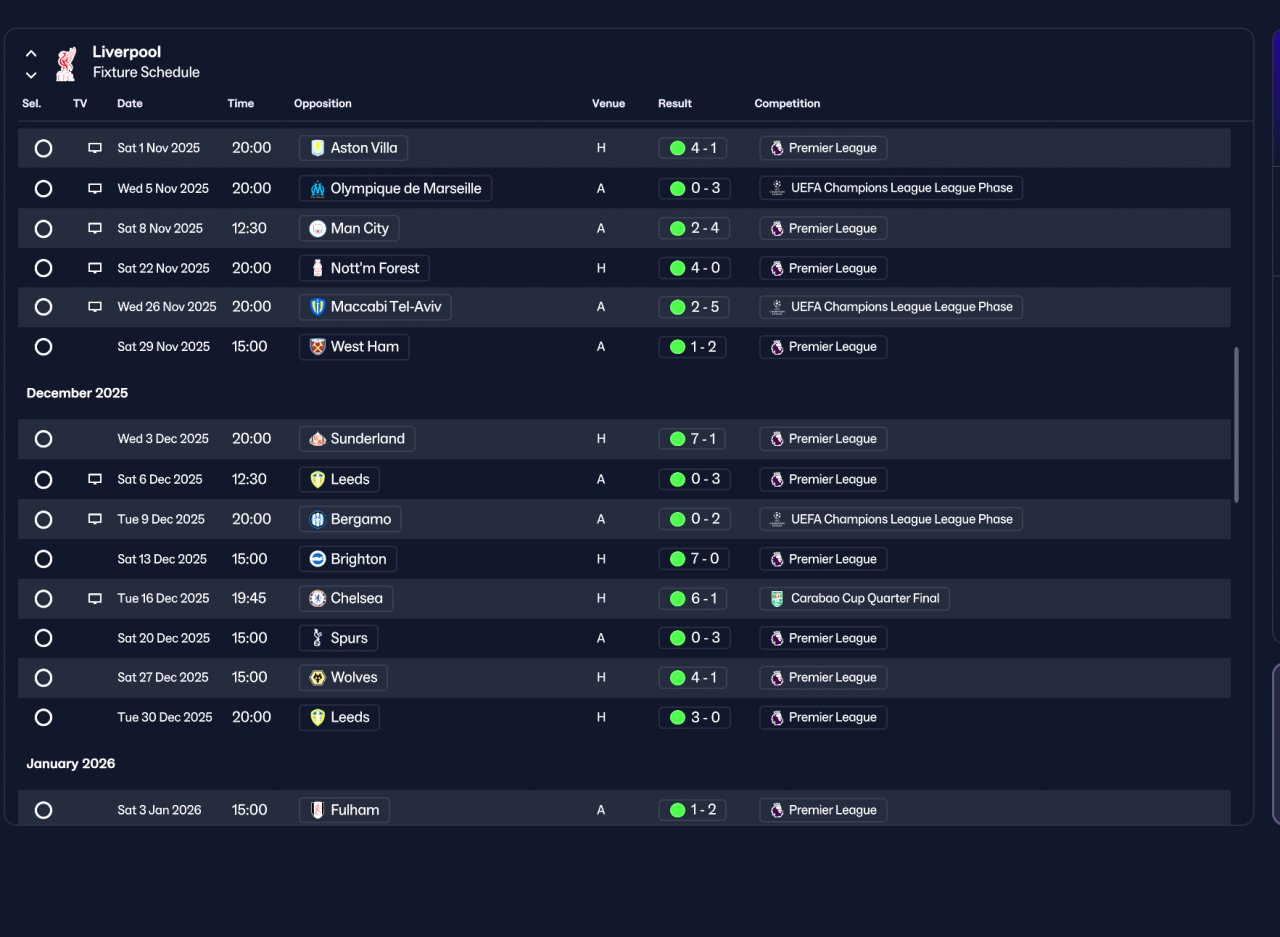Click the Competition column header
Image resolution: width=1280 pixels, height=937 pixels.
tap(787, 104)
